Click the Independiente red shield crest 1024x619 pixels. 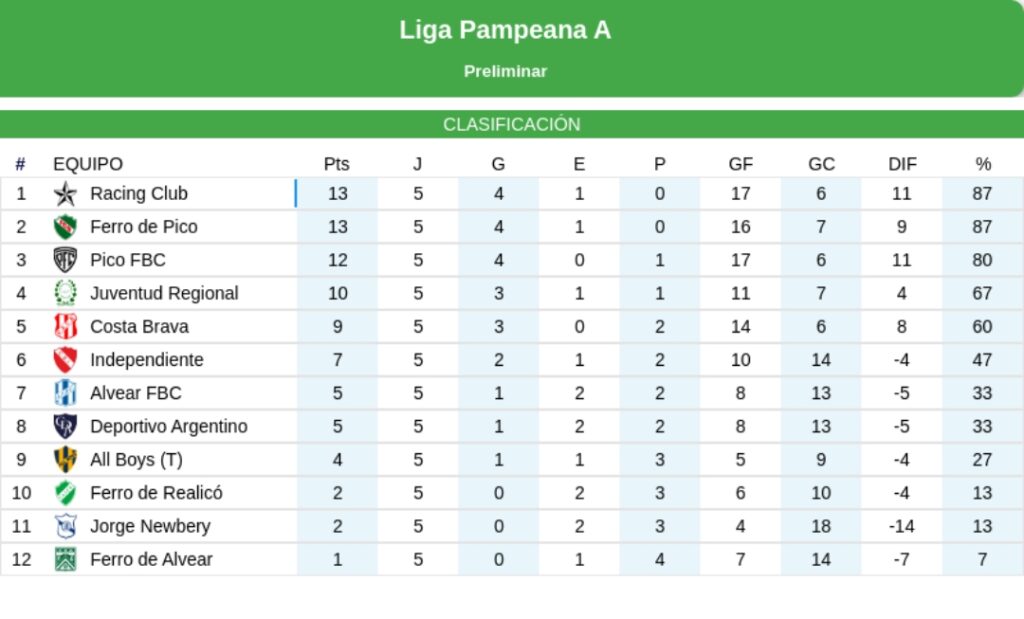coord(65,360)
